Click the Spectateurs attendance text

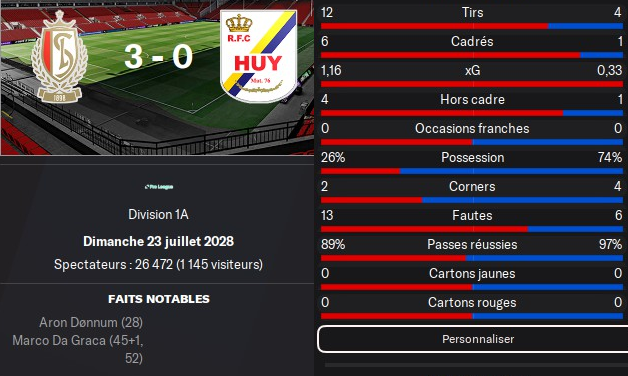[x=158, y=265]
